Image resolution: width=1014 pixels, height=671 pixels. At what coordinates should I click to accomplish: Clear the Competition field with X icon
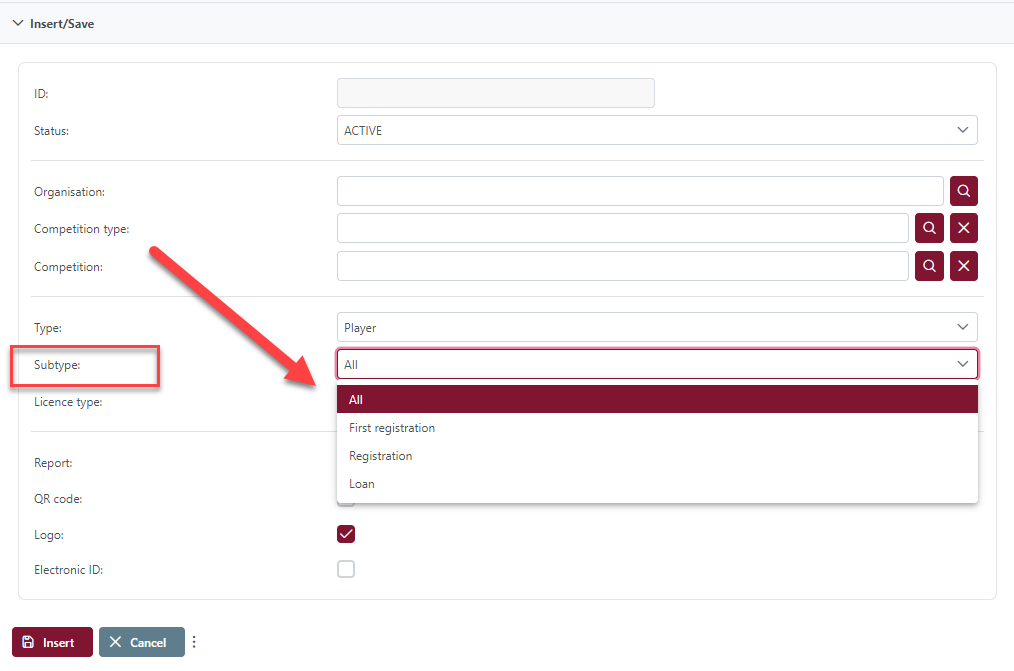click(963, 266)
